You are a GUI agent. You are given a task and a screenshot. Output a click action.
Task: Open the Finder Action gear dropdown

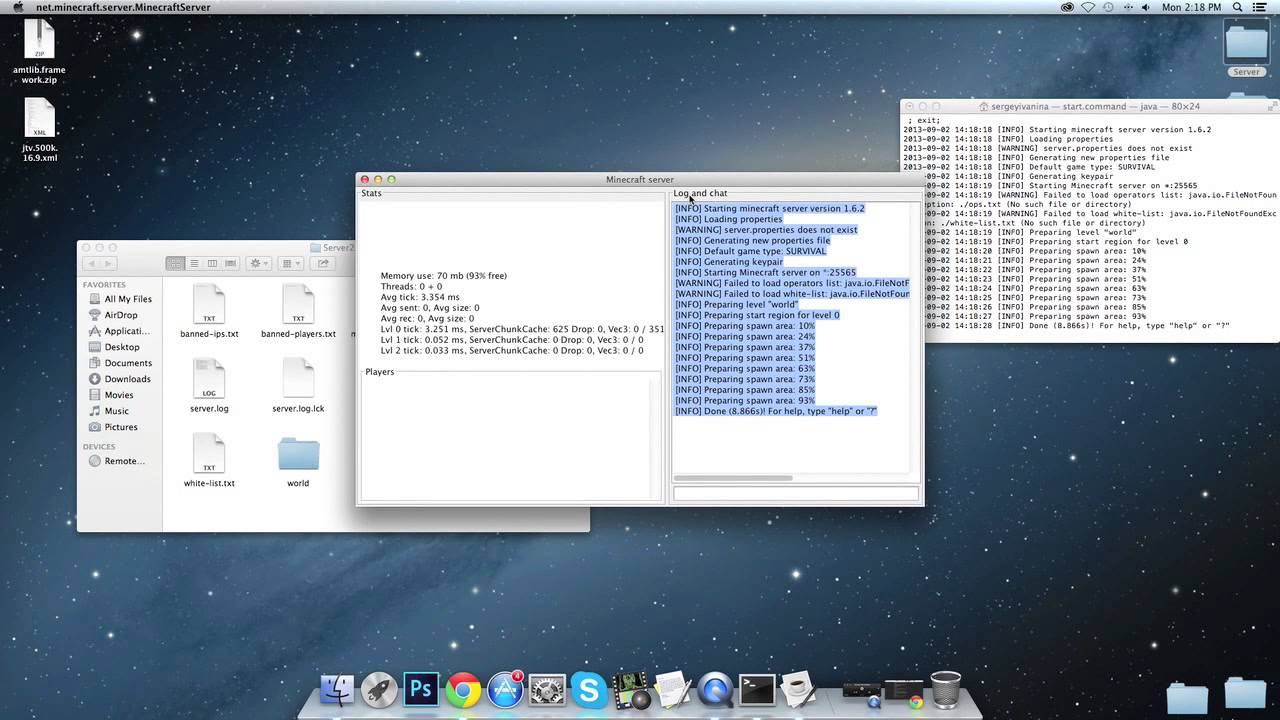259,263
